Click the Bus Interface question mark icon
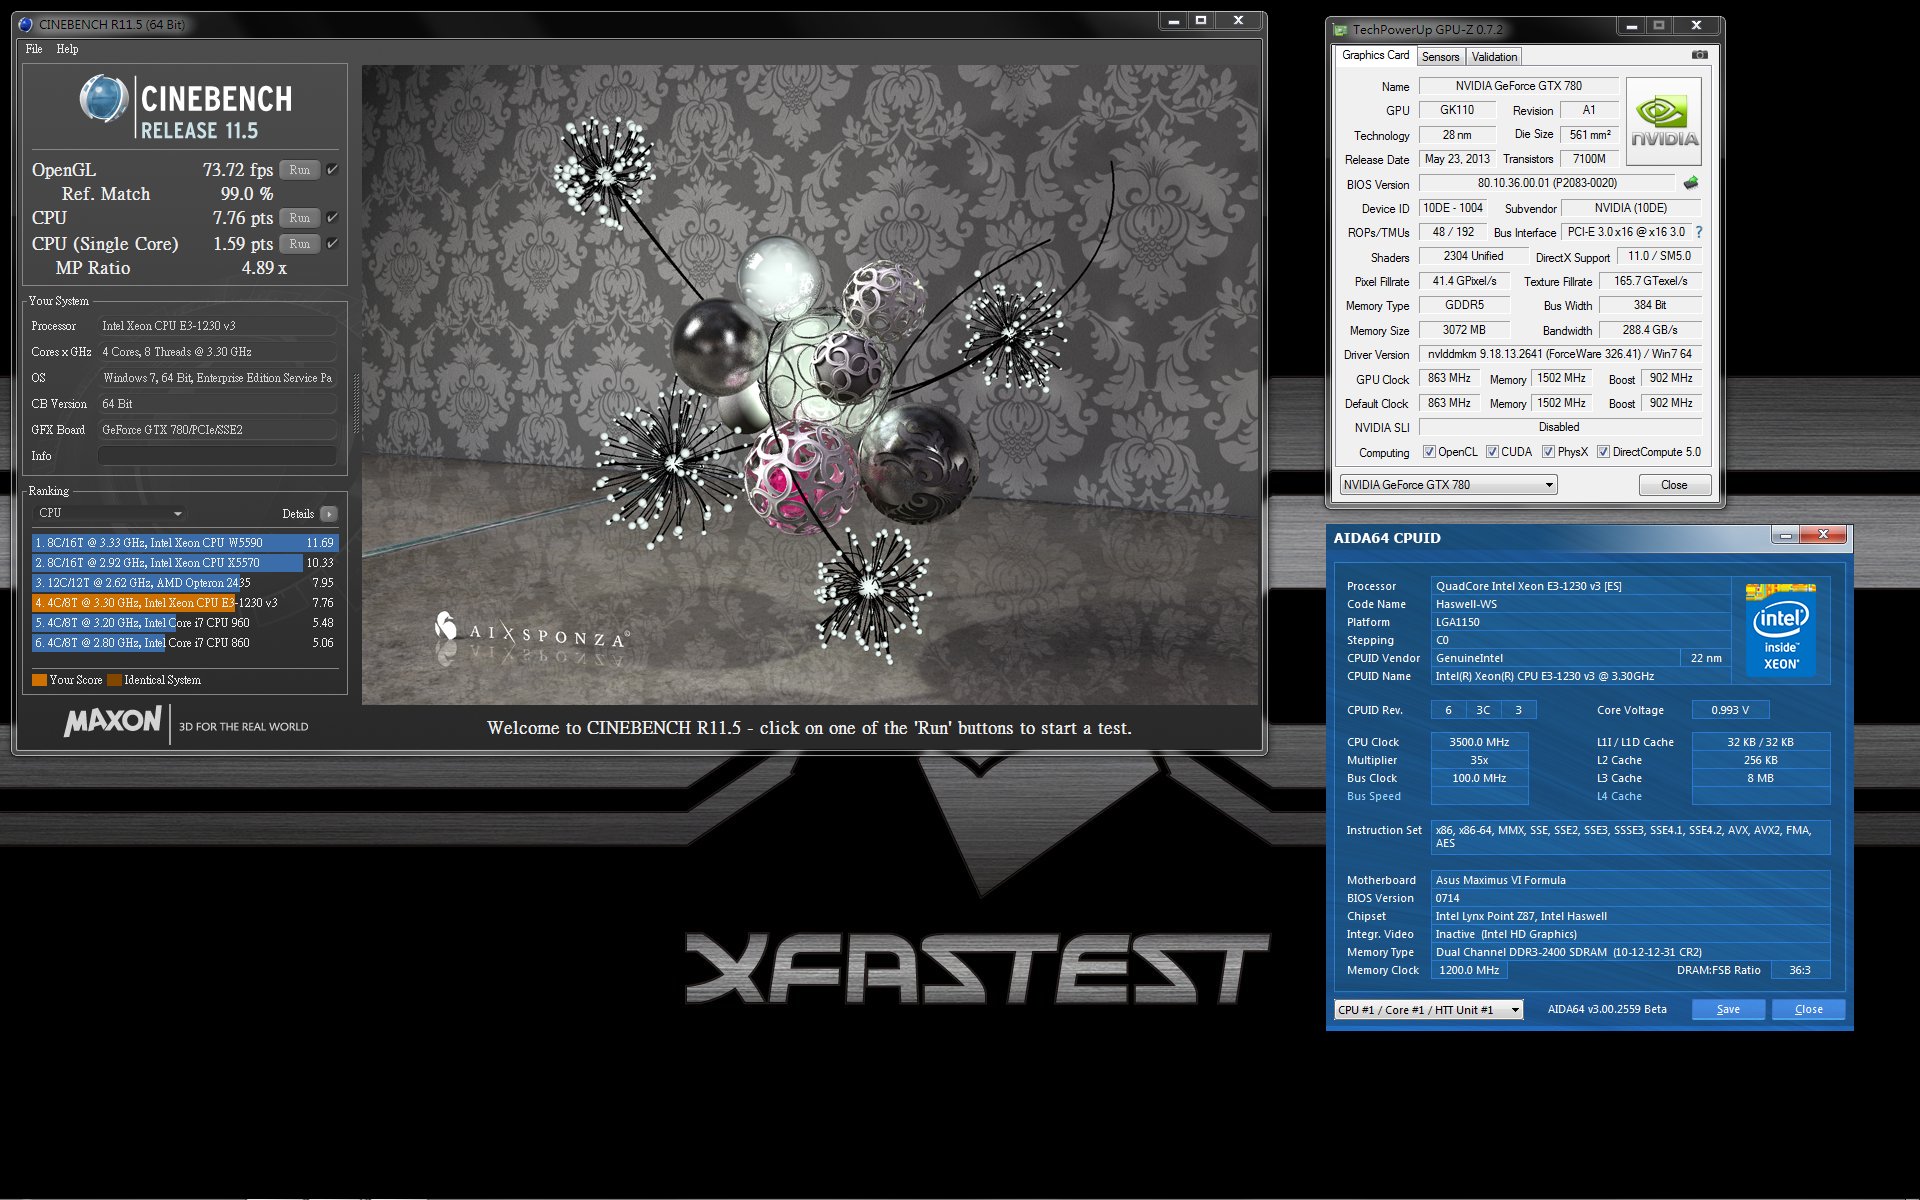The image size is (1920, 1200). pyautogui.click(x=1698, y=232)
